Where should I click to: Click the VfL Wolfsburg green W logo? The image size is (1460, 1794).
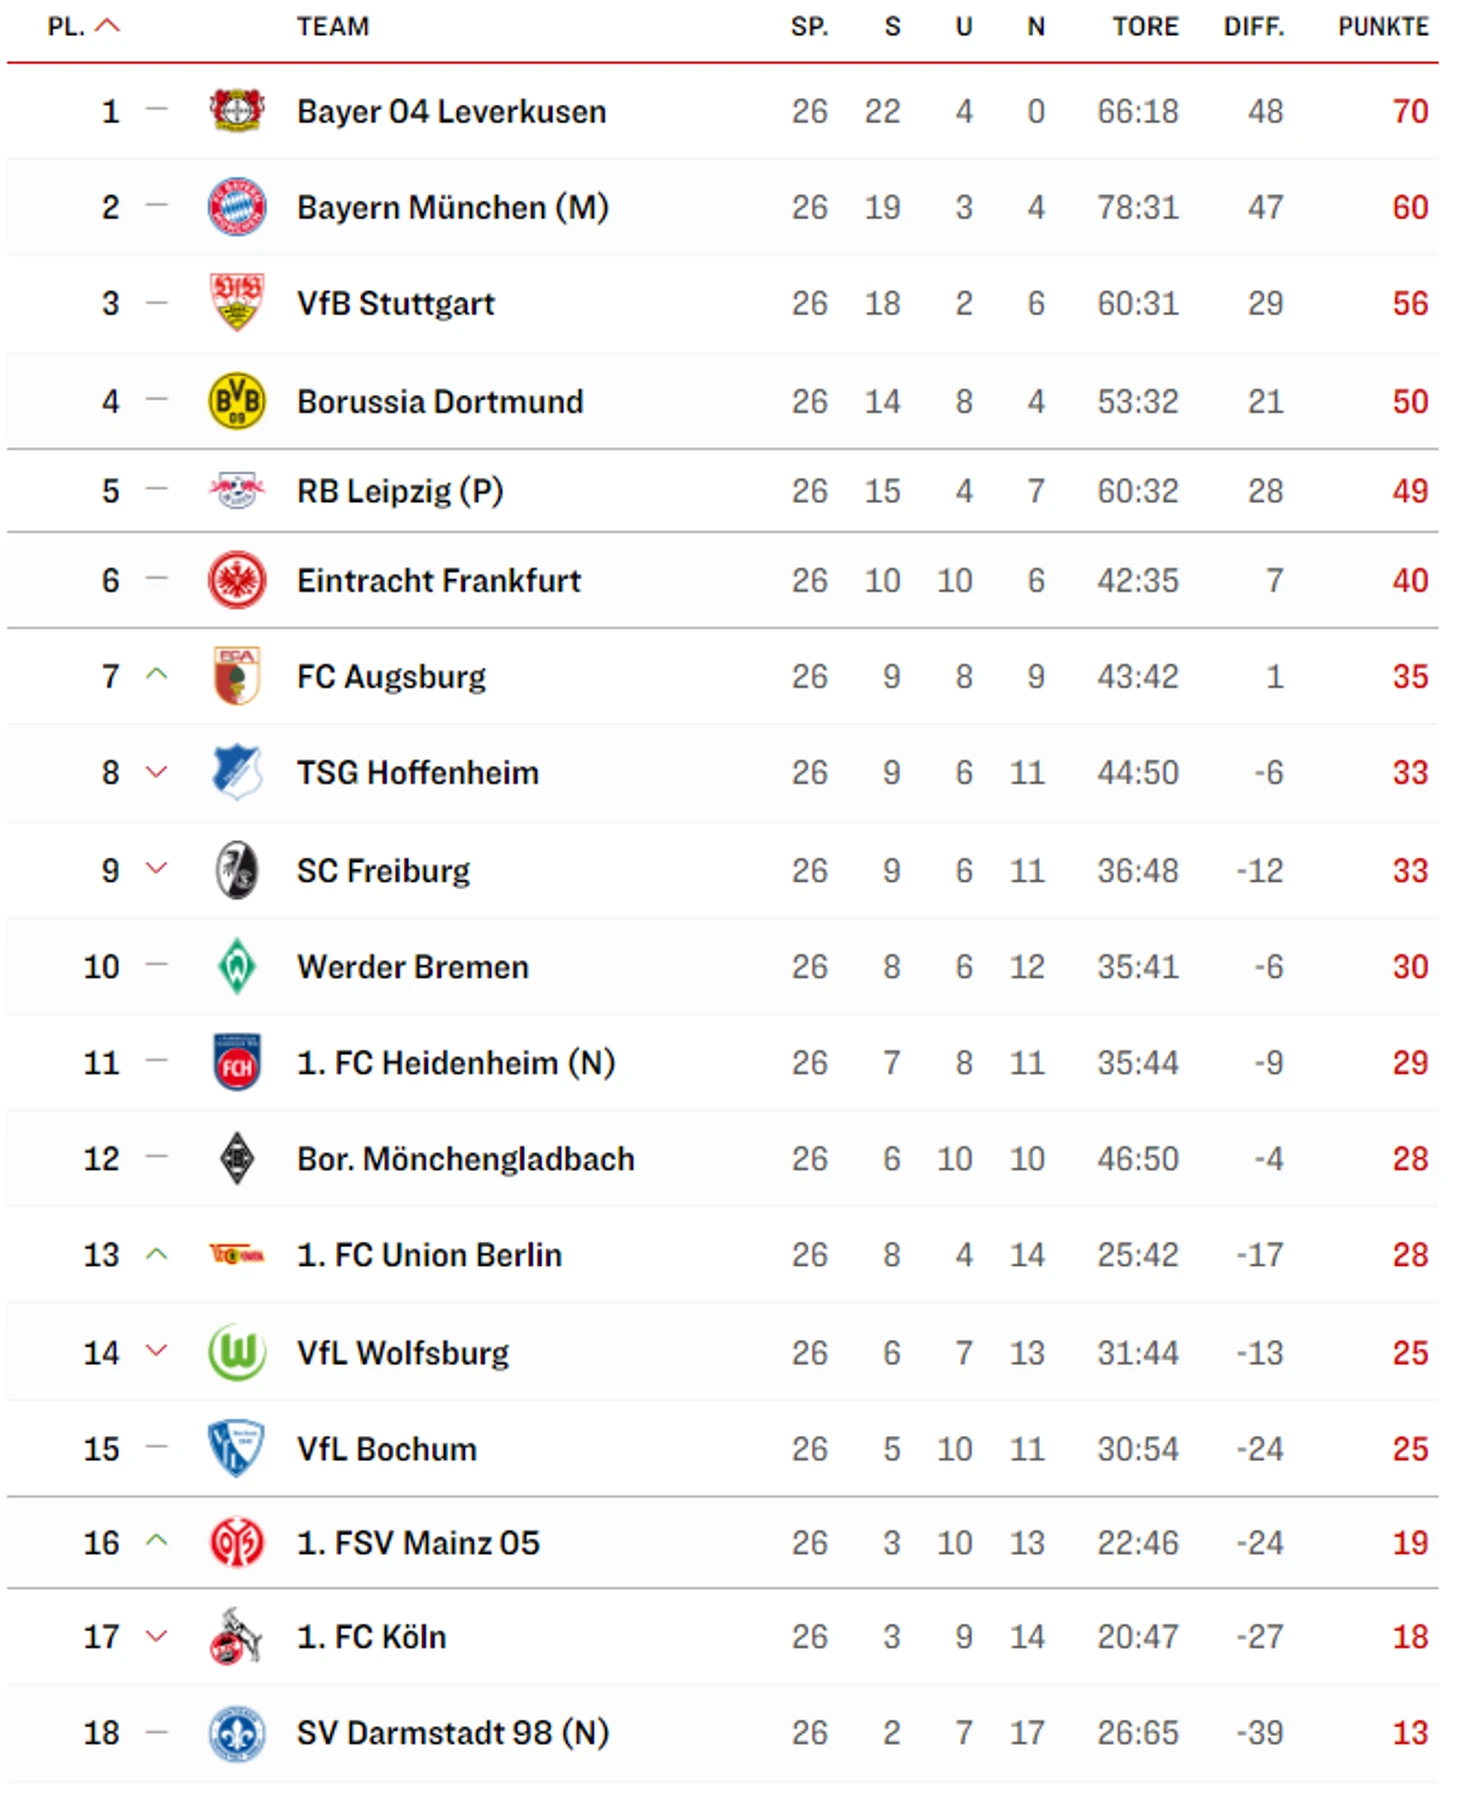click(x=237, y=1352)
